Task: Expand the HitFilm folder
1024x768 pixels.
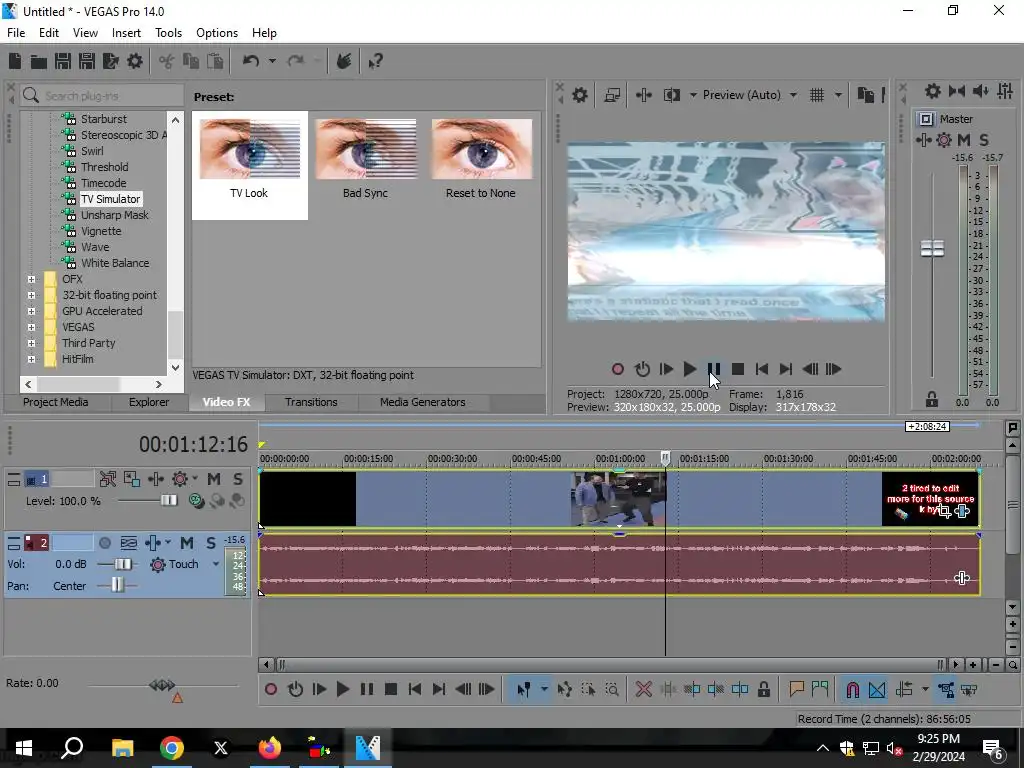Action: point(31,359)
